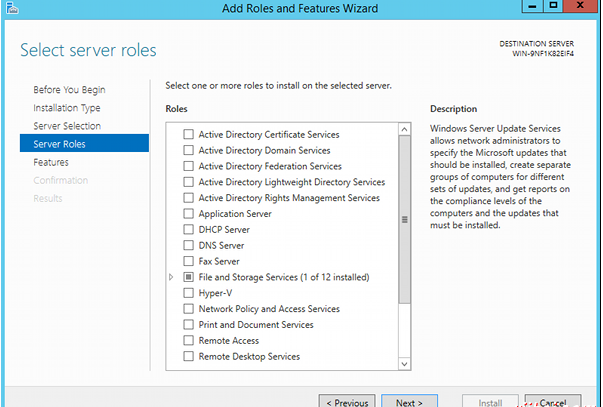Click the wizard icon in the title bar

point(12,8)
